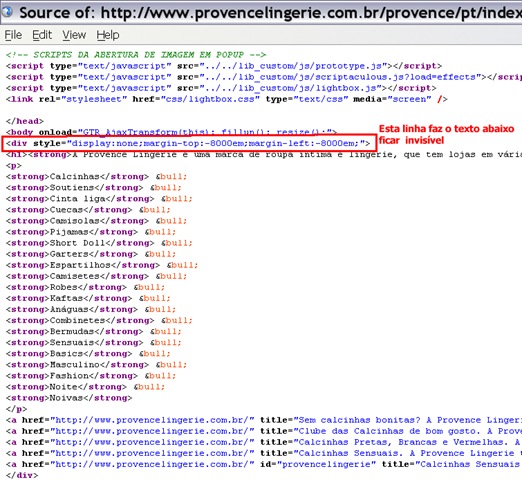This screenshot has width=522, height=480.
Task: Click the Garters strong line
Action: tap(91, 254)
